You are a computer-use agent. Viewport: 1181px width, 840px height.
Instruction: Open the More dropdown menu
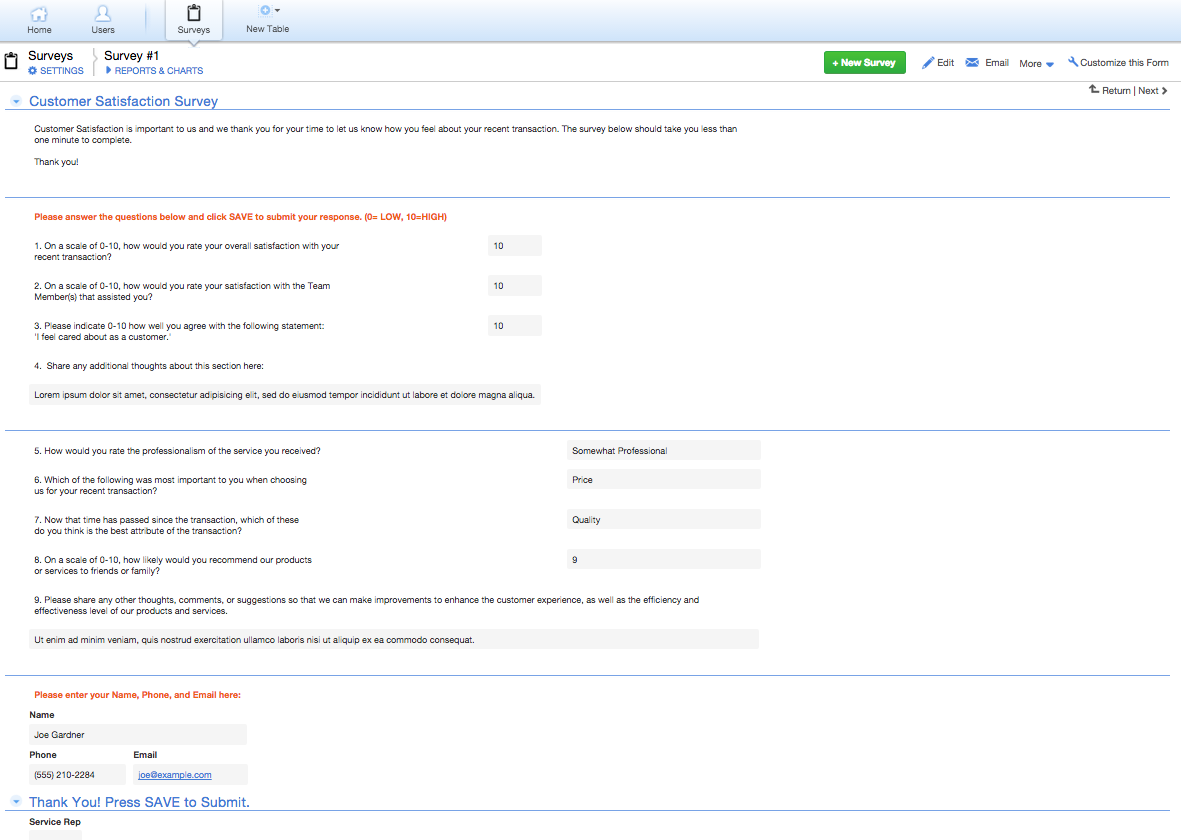coord(1036,63)
